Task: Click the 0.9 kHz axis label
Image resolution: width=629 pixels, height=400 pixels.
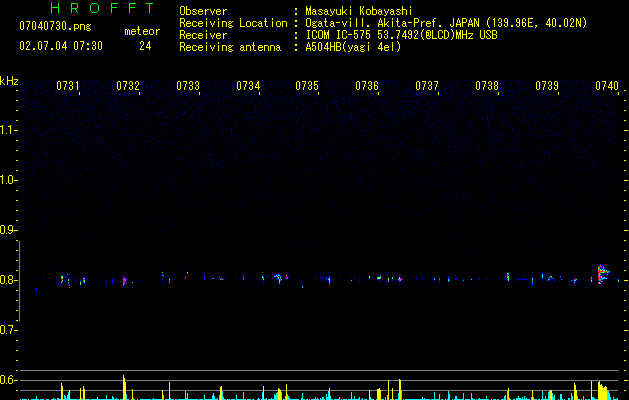Action: [8, 230]
